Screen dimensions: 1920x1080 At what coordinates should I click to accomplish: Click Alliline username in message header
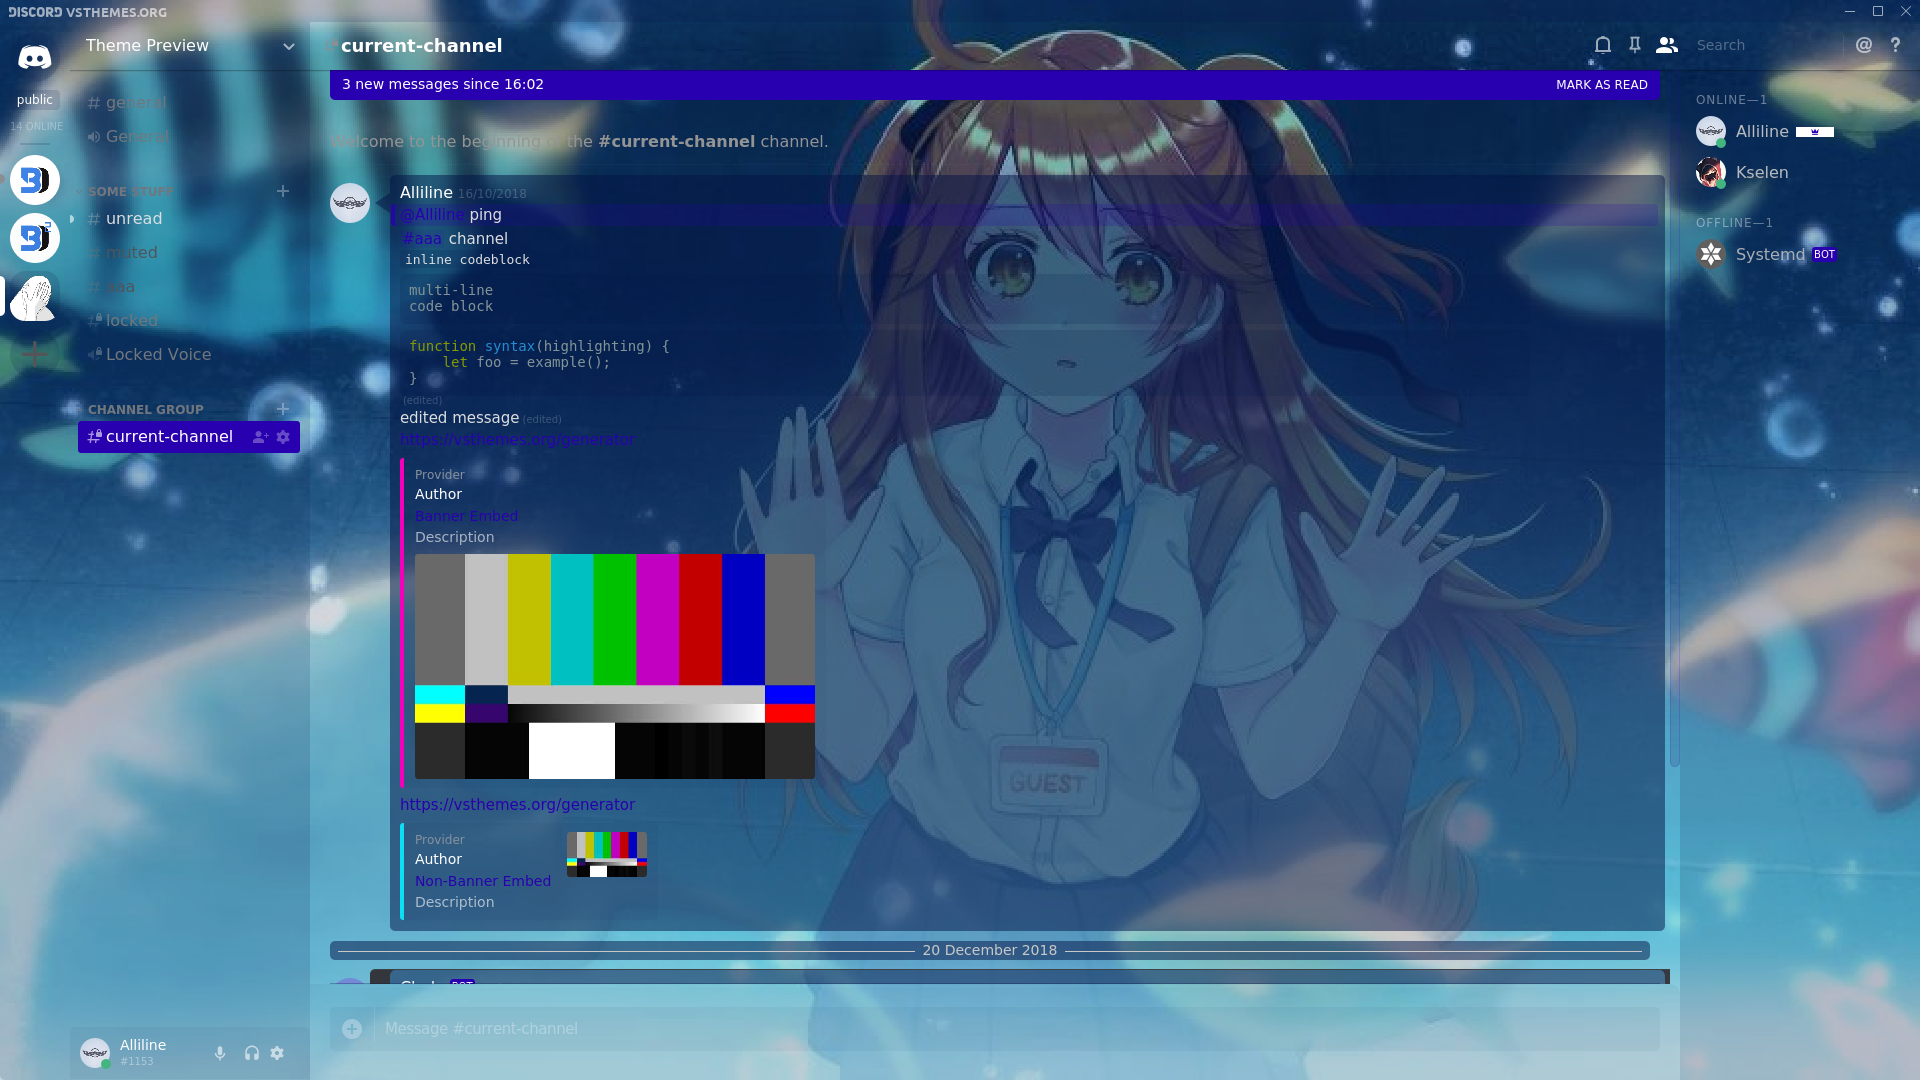coord(426,192)
